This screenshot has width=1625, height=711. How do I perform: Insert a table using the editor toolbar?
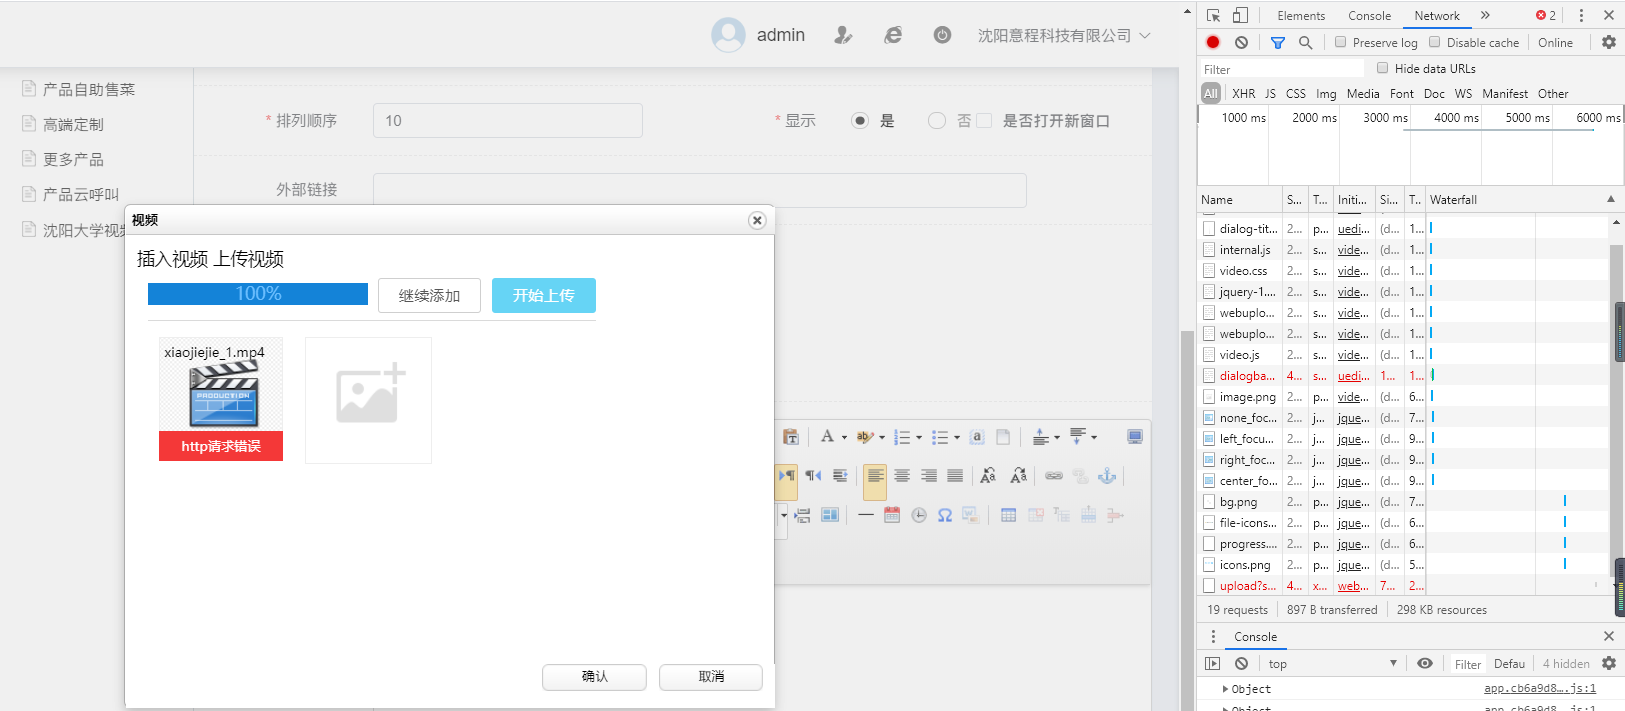(1008, 515)
